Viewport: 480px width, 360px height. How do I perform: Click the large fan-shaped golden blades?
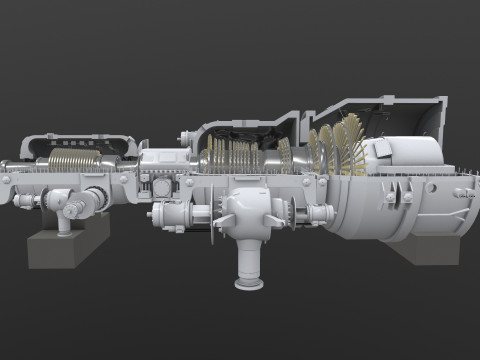[338, 144]
